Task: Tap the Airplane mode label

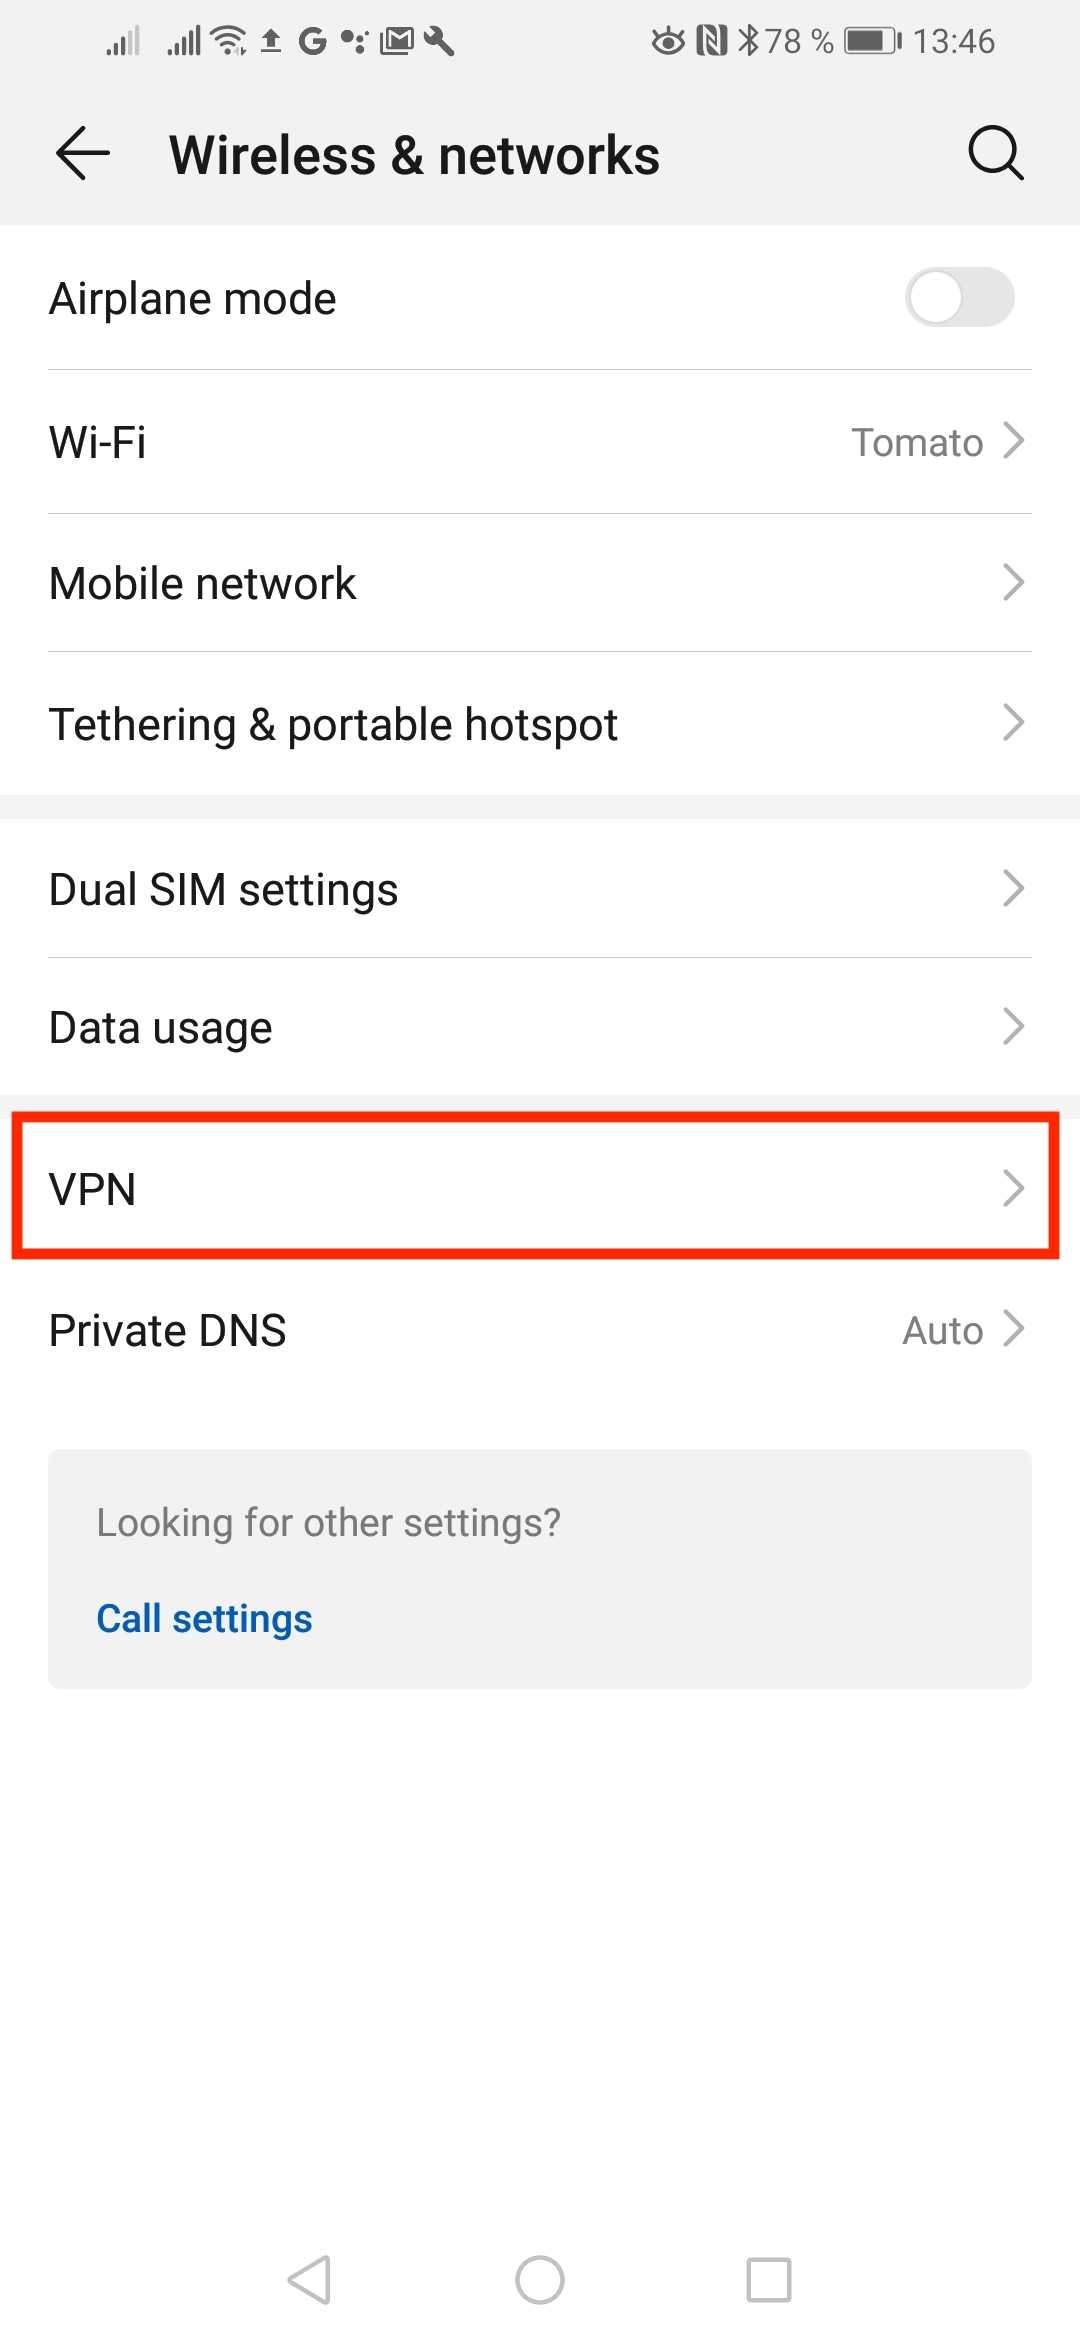Action: 193,298
